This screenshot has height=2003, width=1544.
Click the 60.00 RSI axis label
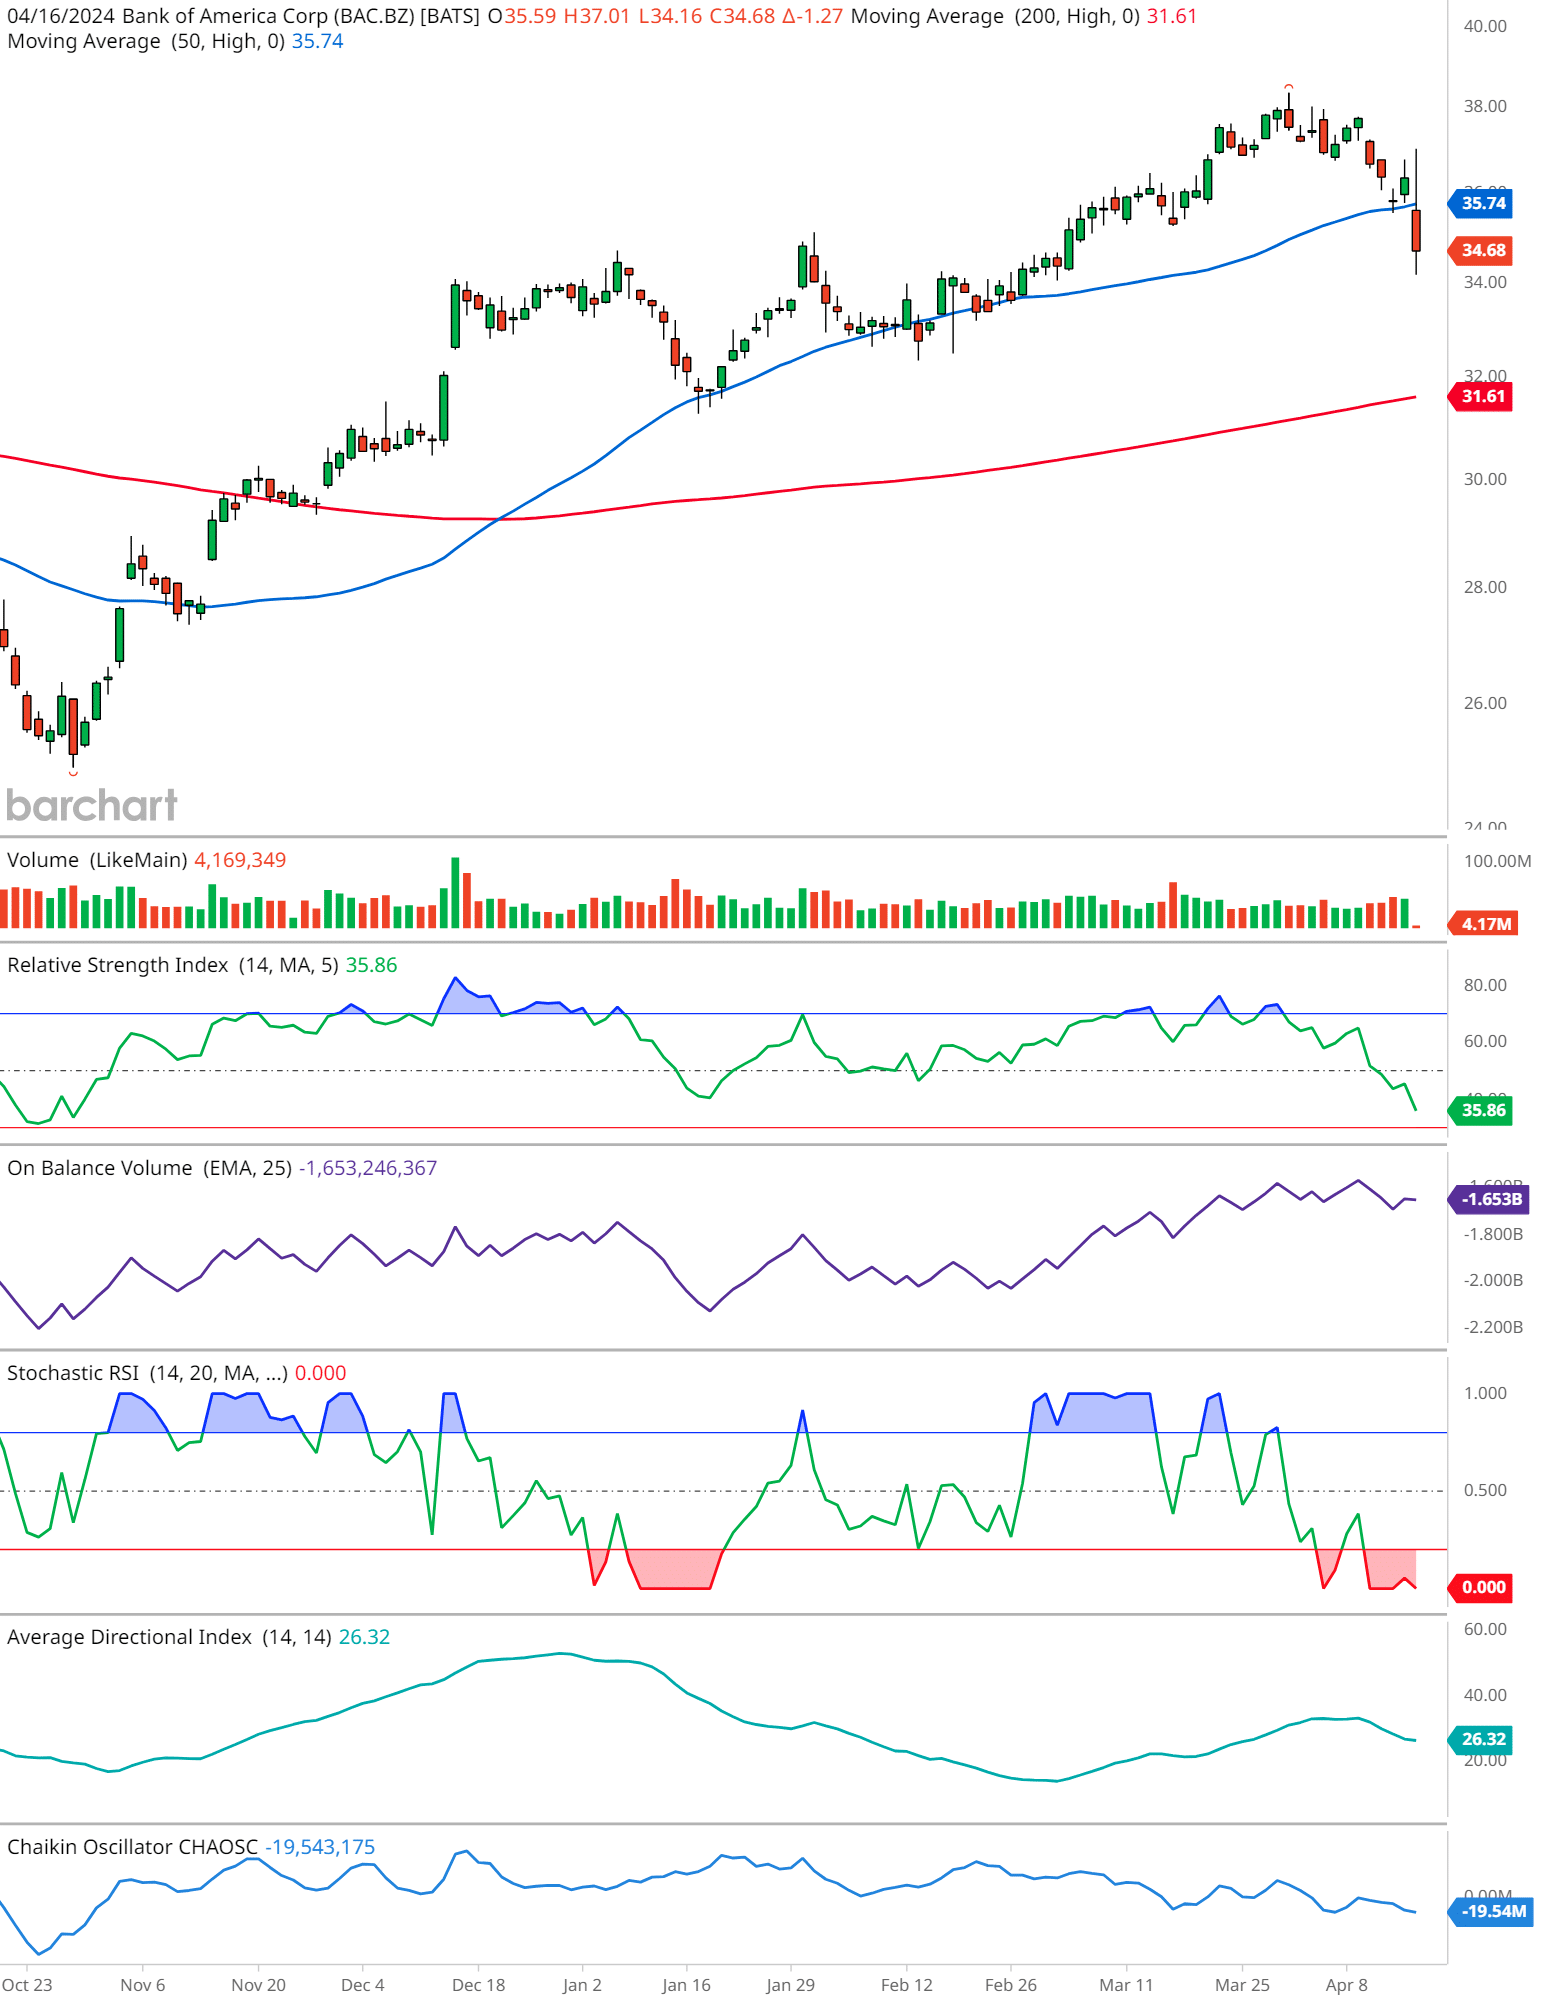point(1485,1041)
